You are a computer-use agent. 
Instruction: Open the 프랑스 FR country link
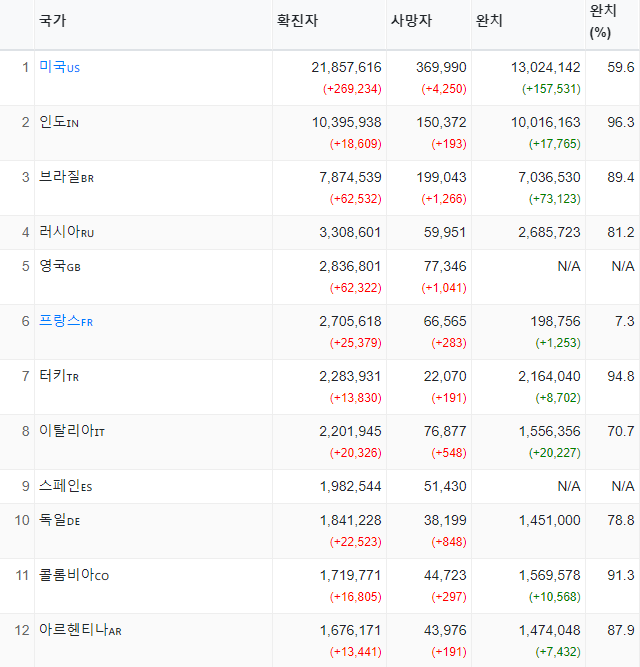pyautogui.click(x=65, y=321)
